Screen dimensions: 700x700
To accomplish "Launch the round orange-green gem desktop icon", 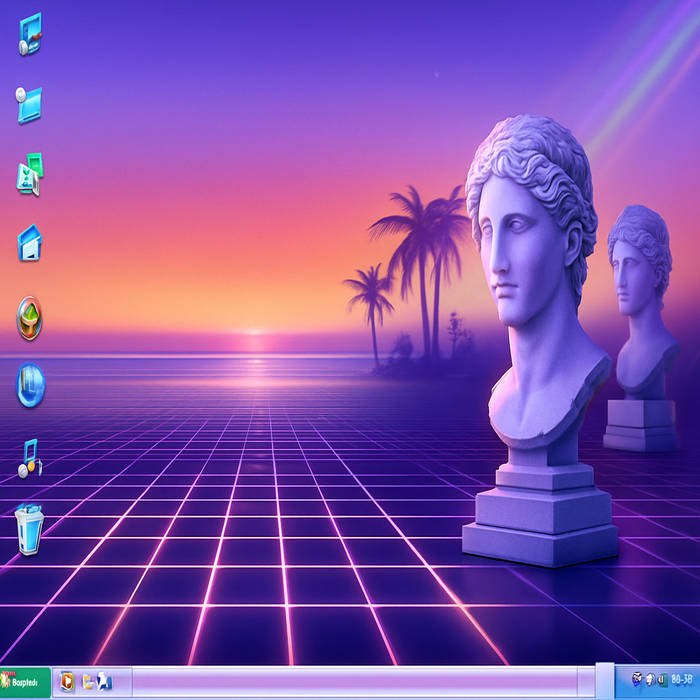I will tap(30, 319).
